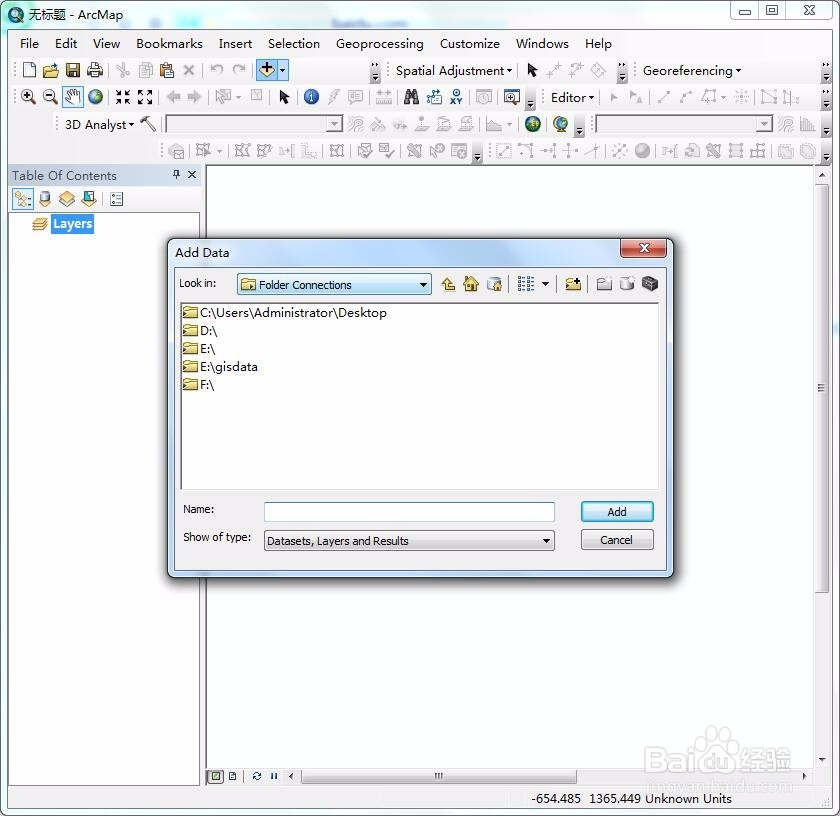
Task: Click the Table Of Contents Options icon
Action: 116,199
